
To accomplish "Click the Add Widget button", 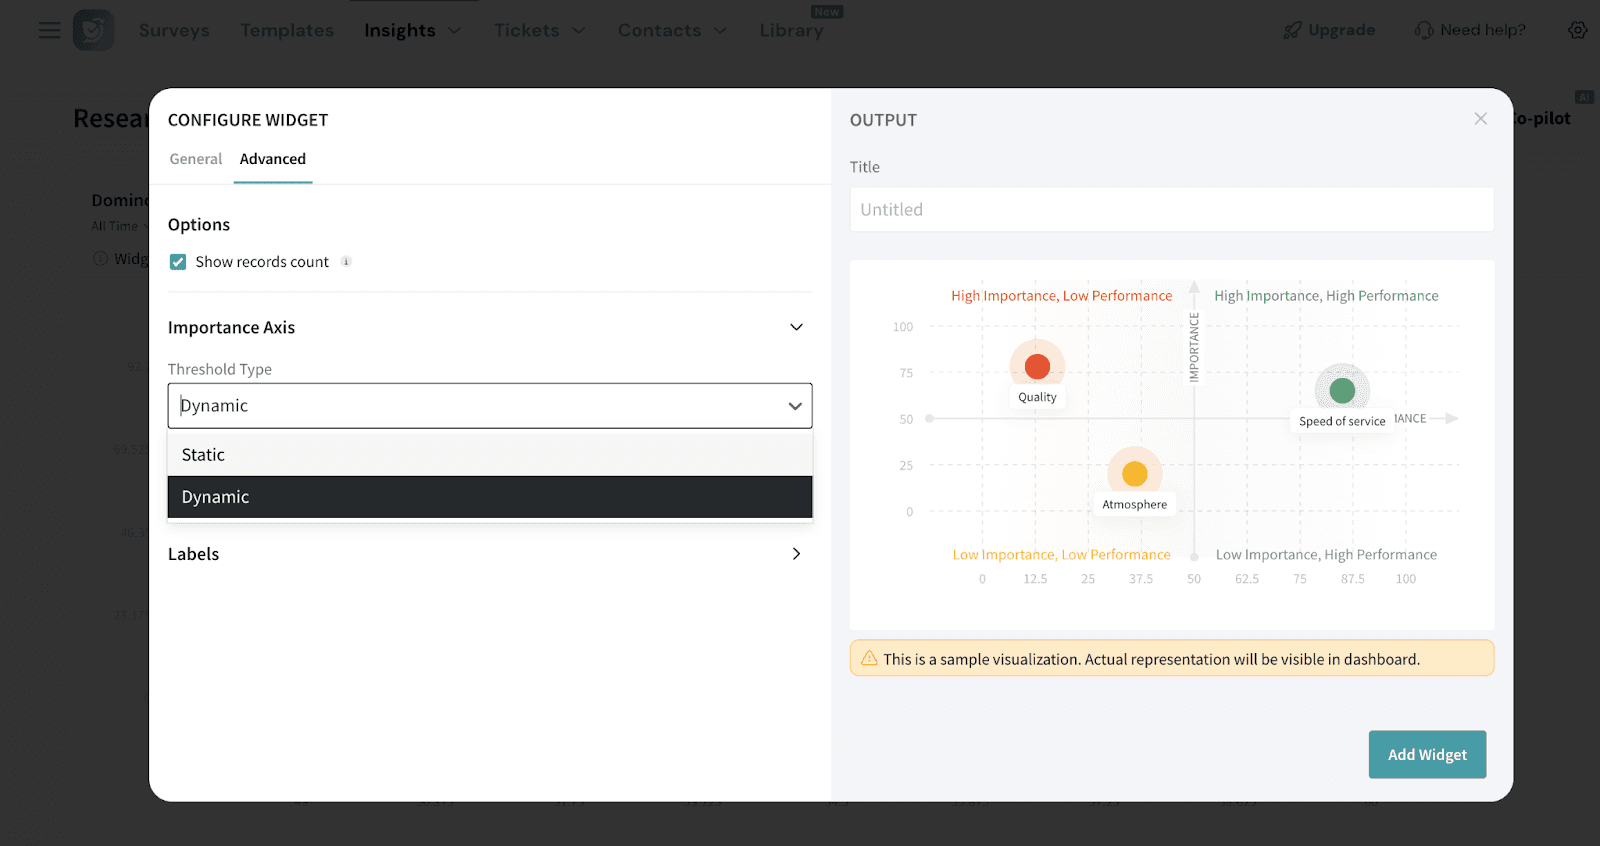I will pos(1427,754).
